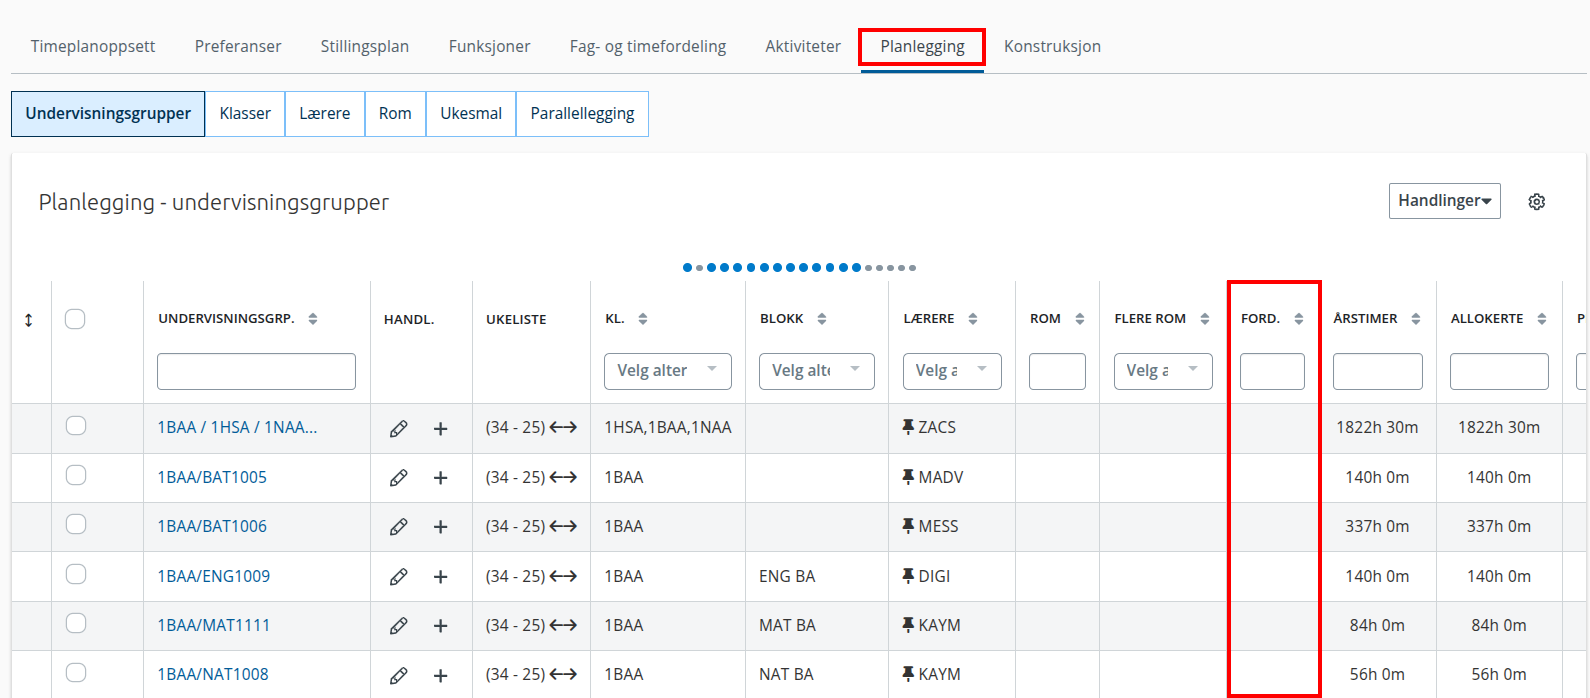Edit 1BAA/BAT1005 with pencil icon
1590x698 pixels.
(x=398, y=478)
